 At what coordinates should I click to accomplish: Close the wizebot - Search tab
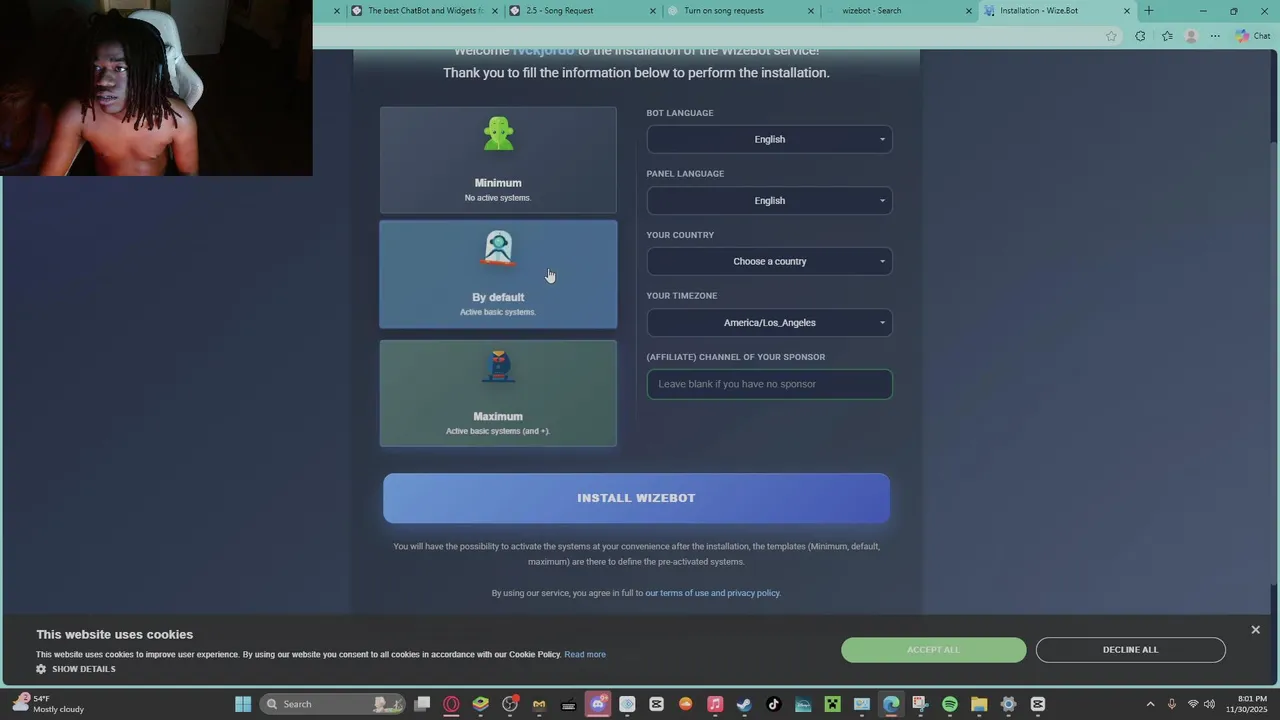point(968,11)
